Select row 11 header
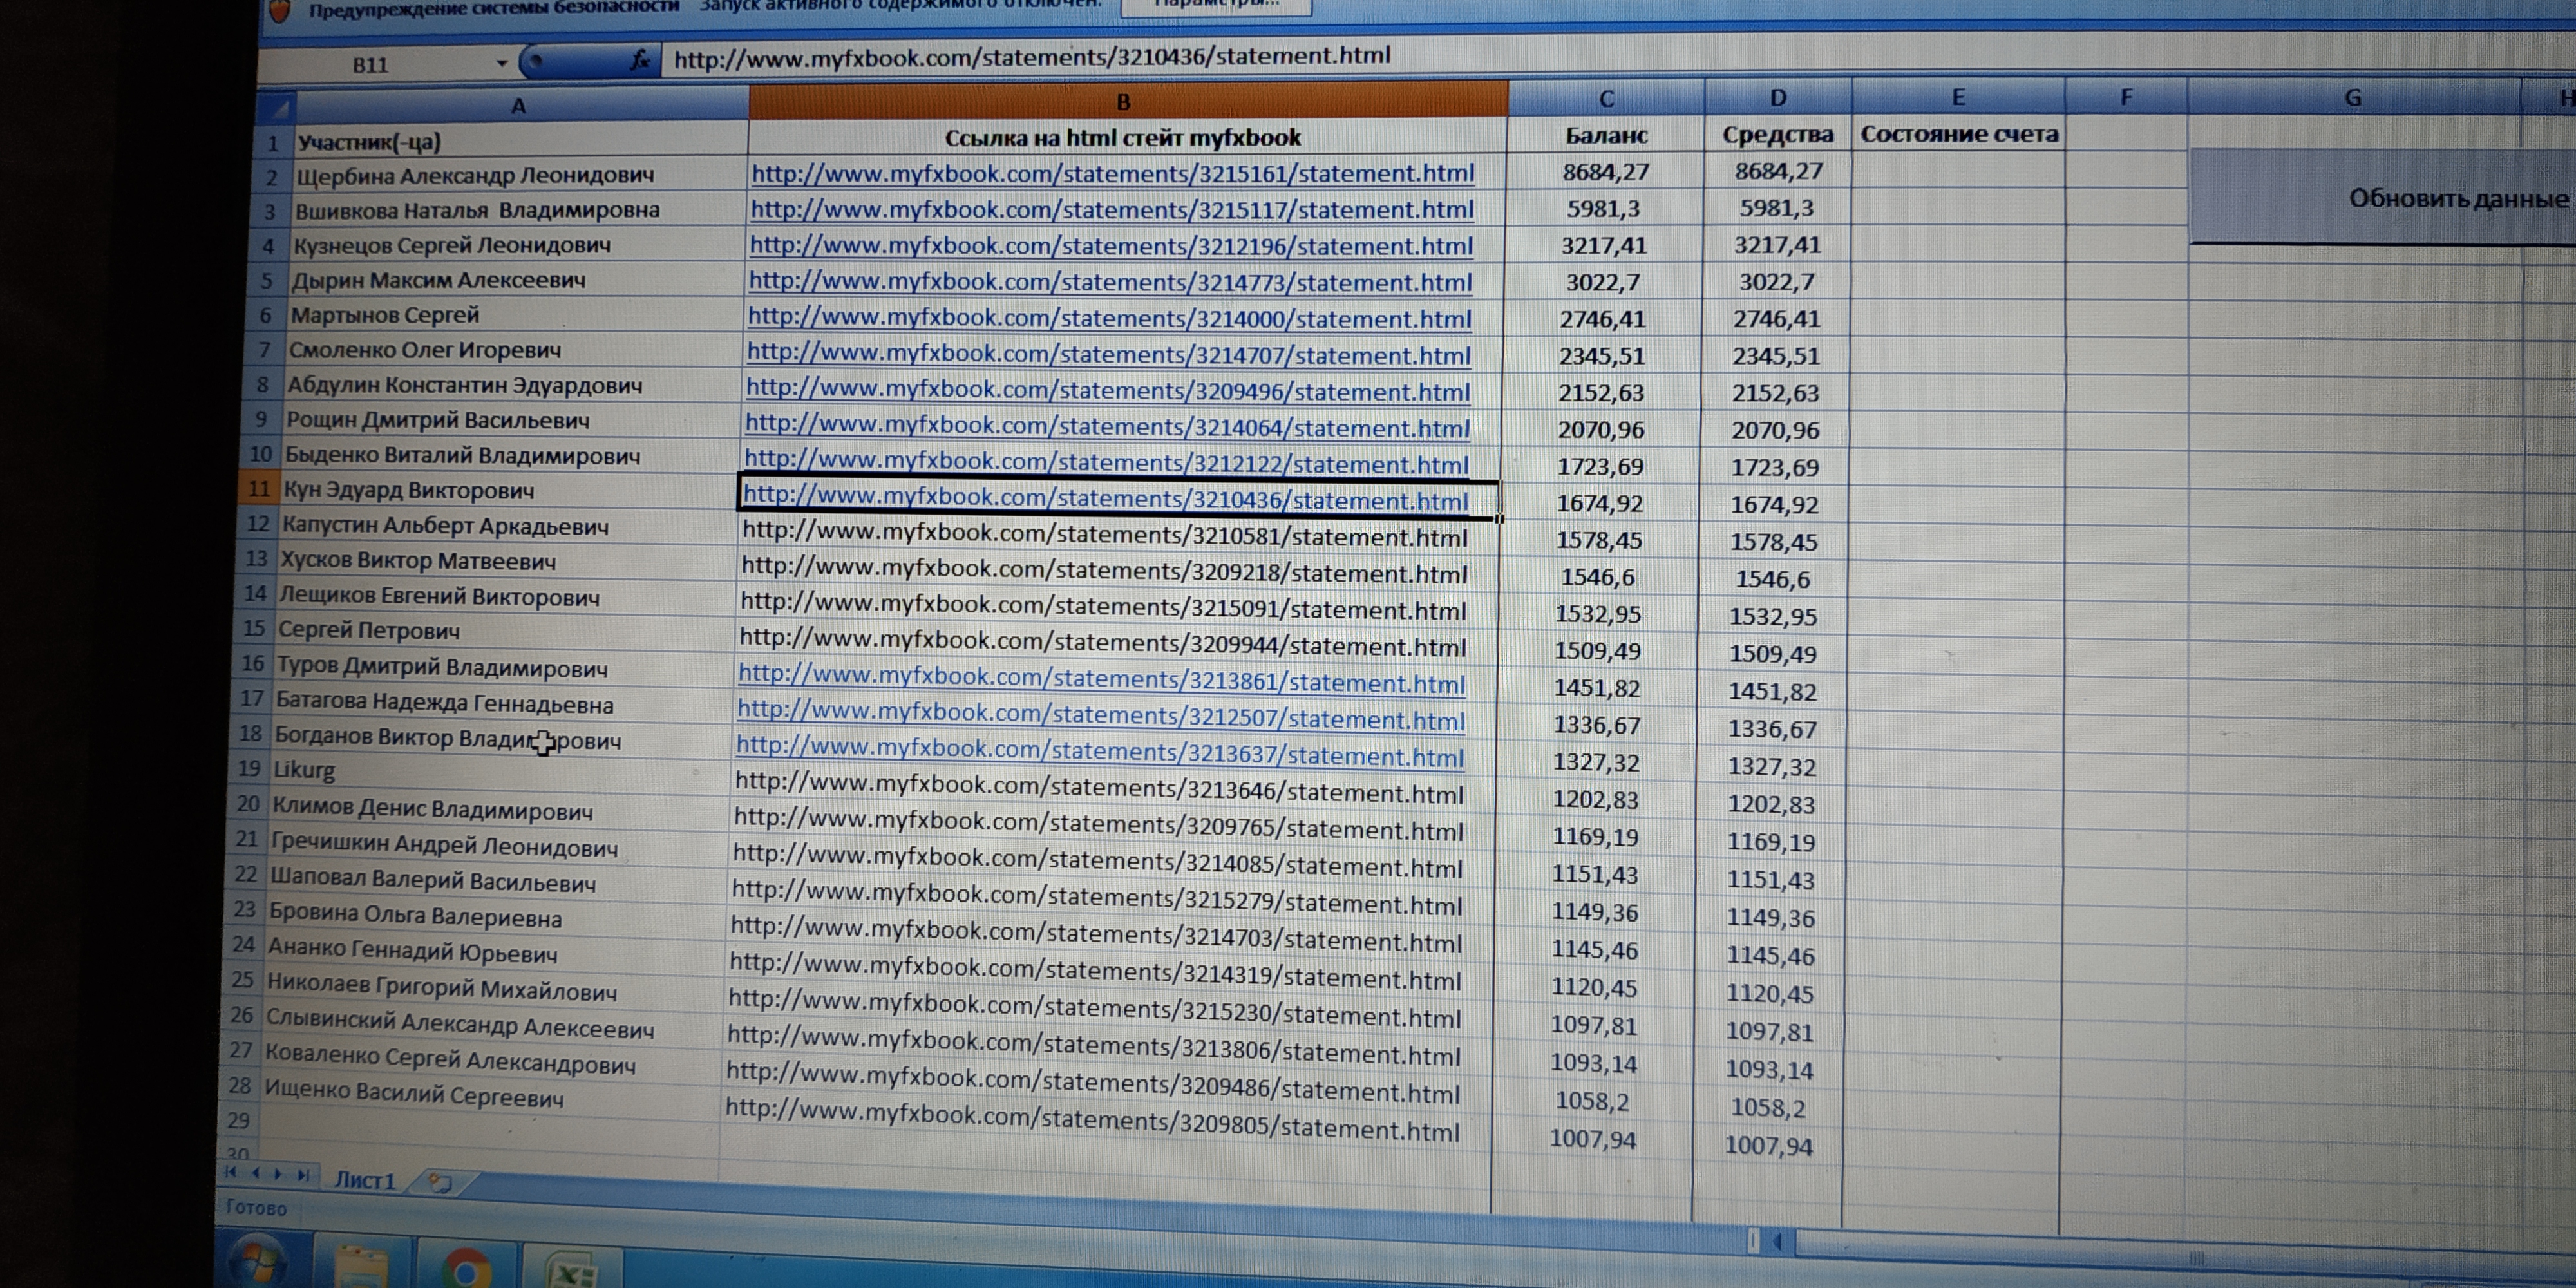 point(260,489)
